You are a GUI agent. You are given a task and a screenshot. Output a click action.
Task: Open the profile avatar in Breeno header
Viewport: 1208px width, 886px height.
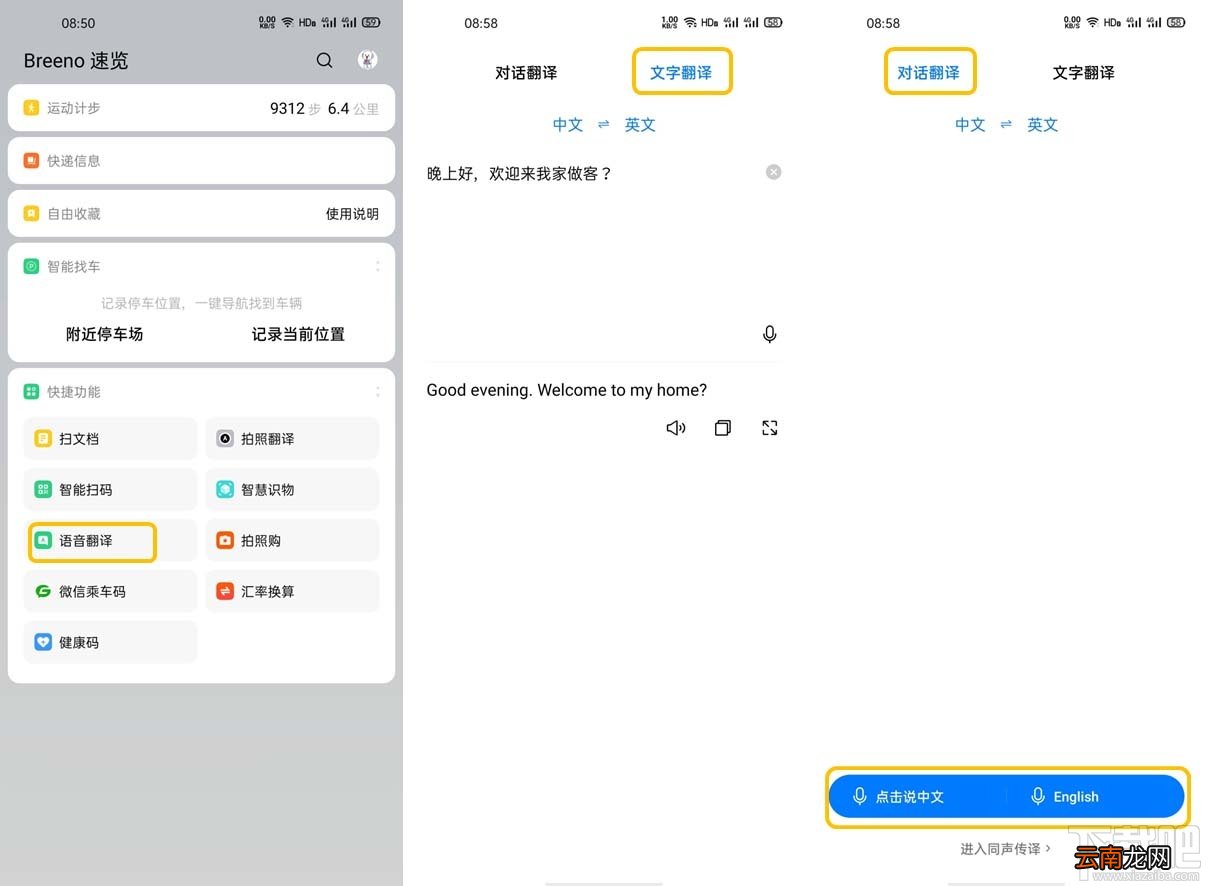tap(368, 60)
